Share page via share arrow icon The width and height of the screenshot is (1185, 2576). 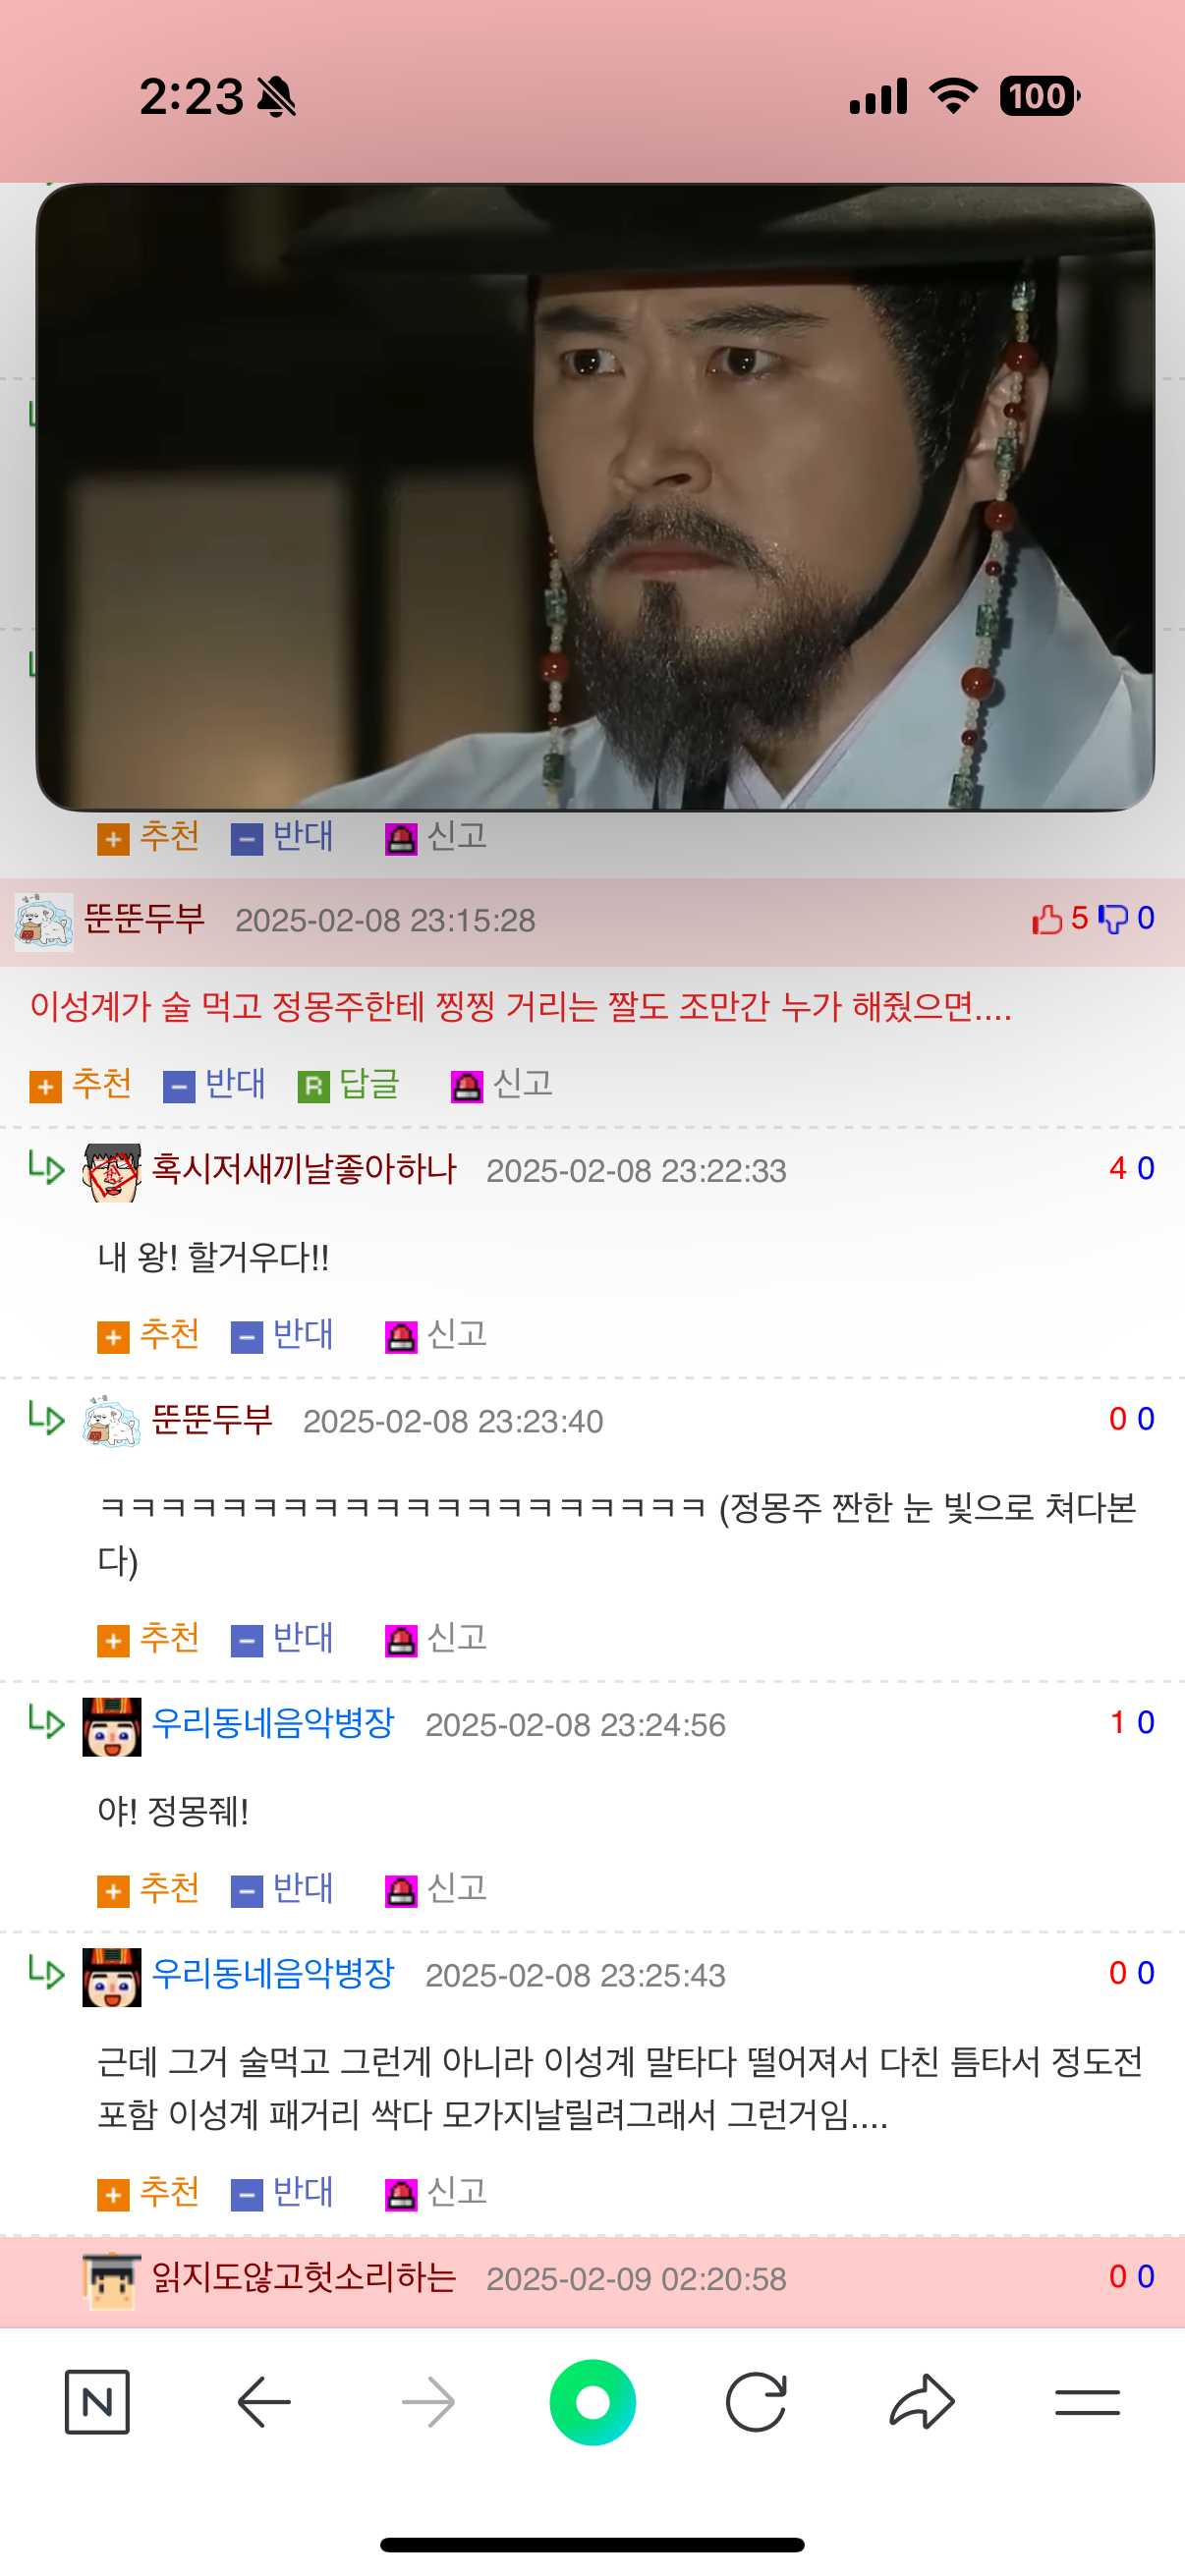point(922,2401)
